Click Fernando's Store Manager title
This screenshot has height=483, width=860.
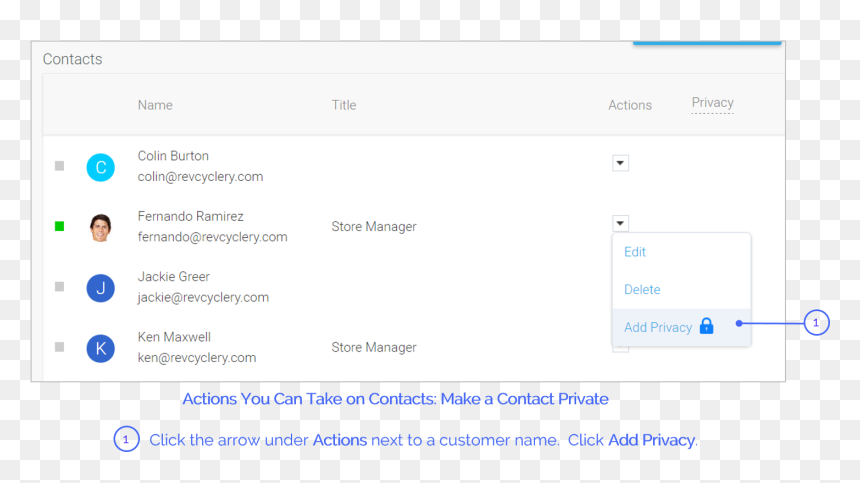[374, 227]
